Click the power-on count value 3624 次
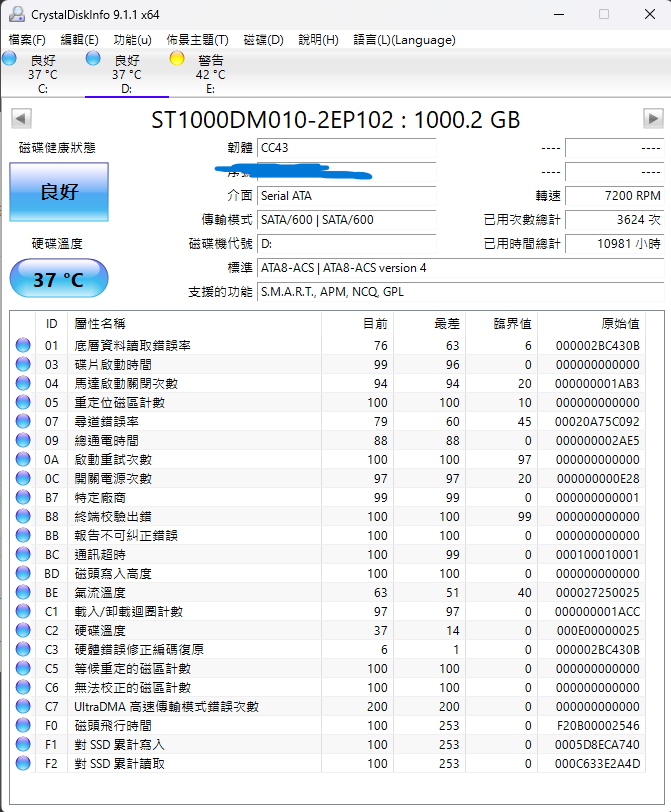The width and height of the screenshot is (671, 812). tap(615, 220)
